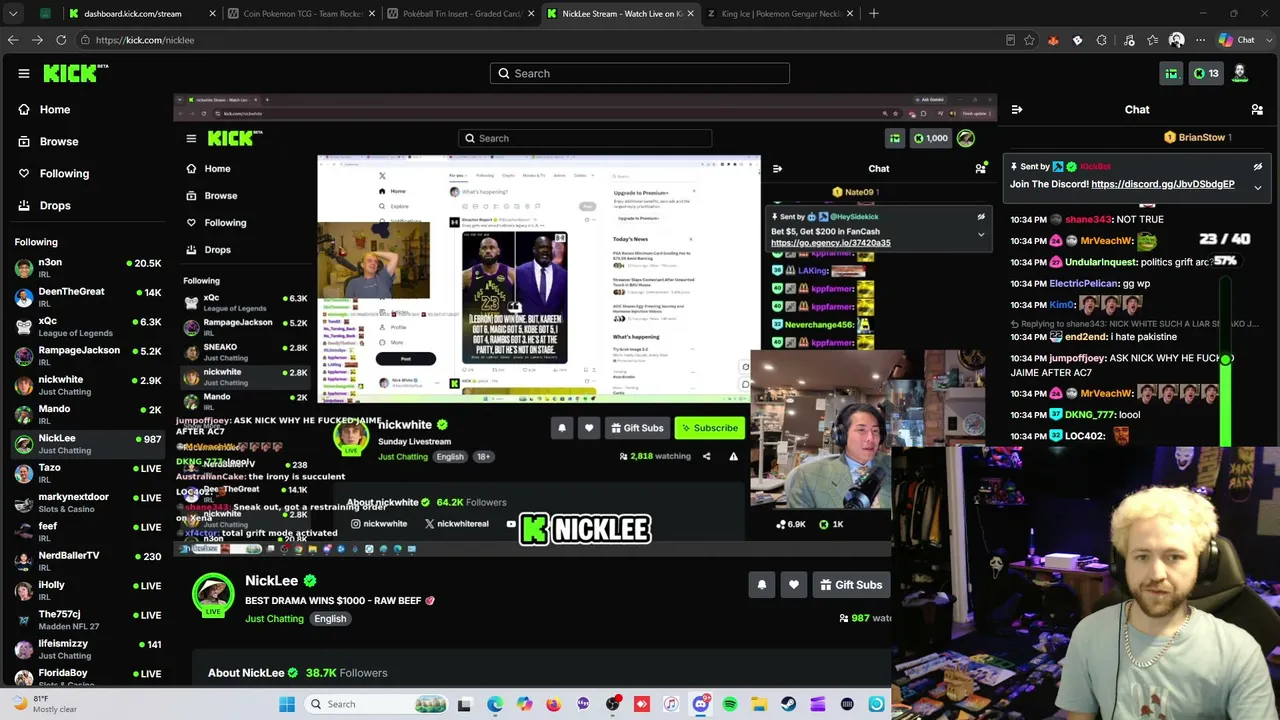The image size is (1280, 720).
Task: Launch Firefox from the taskbar
Action: point(554,704)
